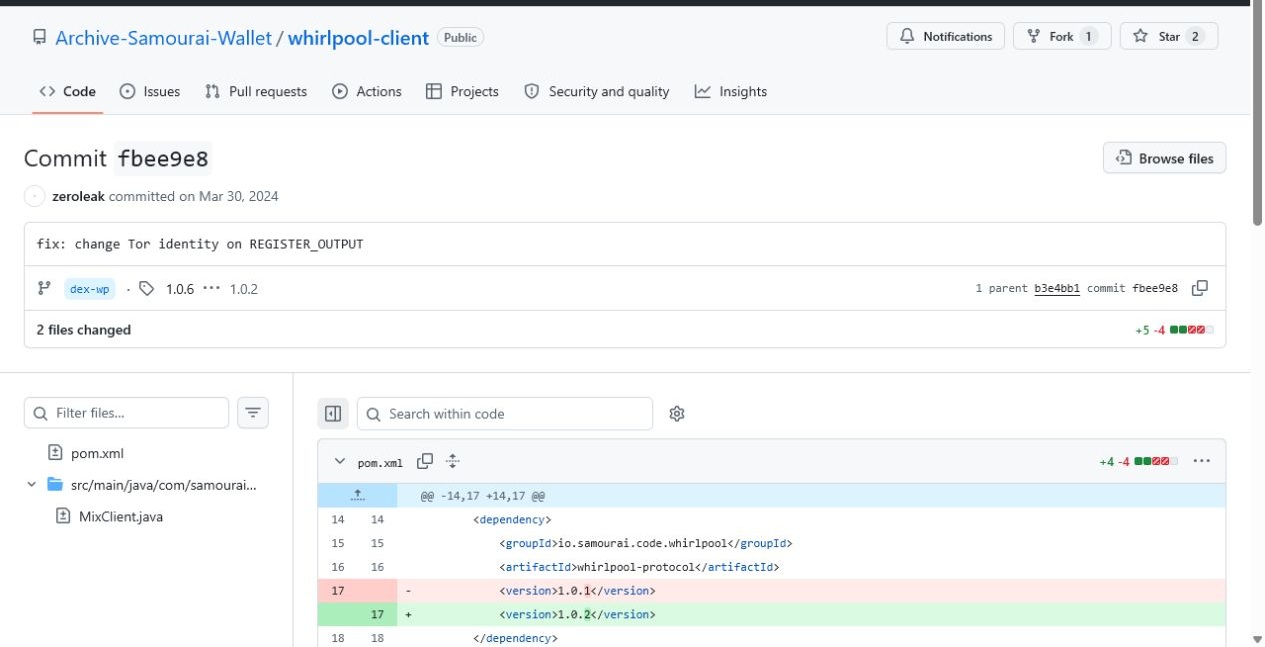Click the folder icon of src/main/java
The height and width of the screenshot is (647, 1265).
point(55,485)
